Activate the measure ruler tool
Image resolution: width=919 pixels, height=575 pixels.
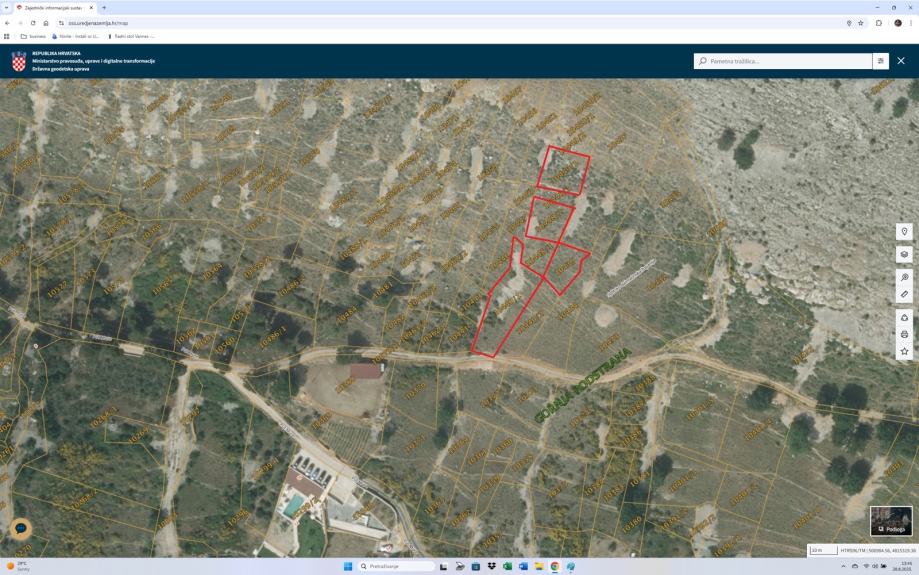tap(904, 294)
